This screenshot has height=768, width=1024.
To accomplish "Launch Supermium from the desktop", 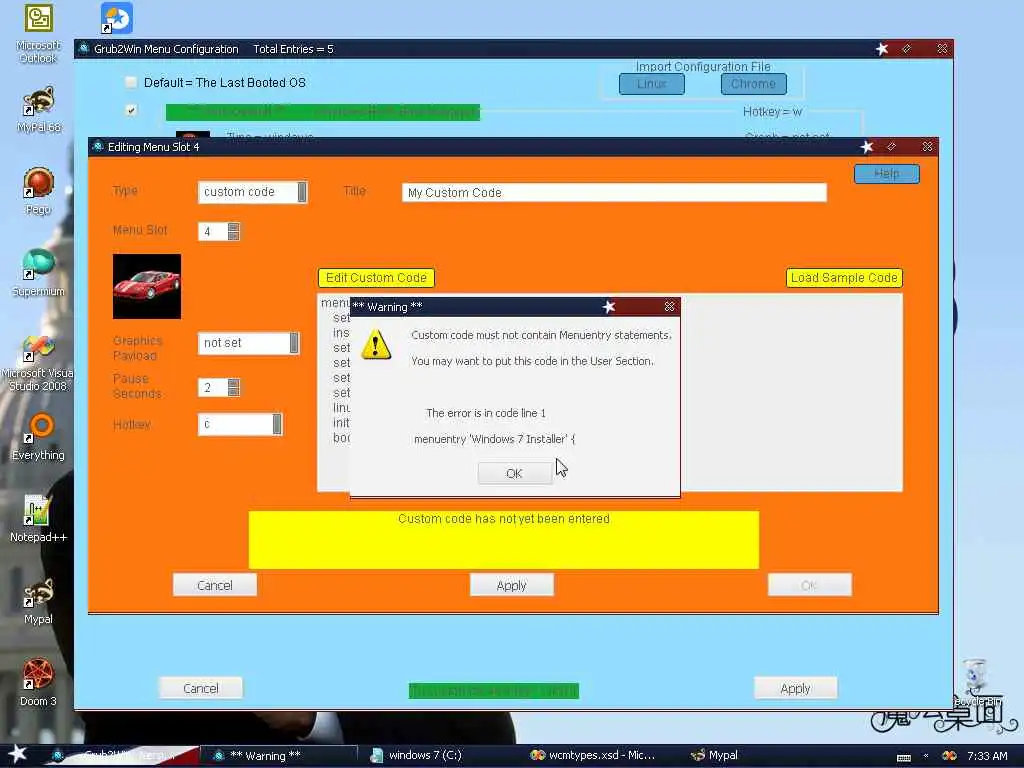I will (38, 272).
